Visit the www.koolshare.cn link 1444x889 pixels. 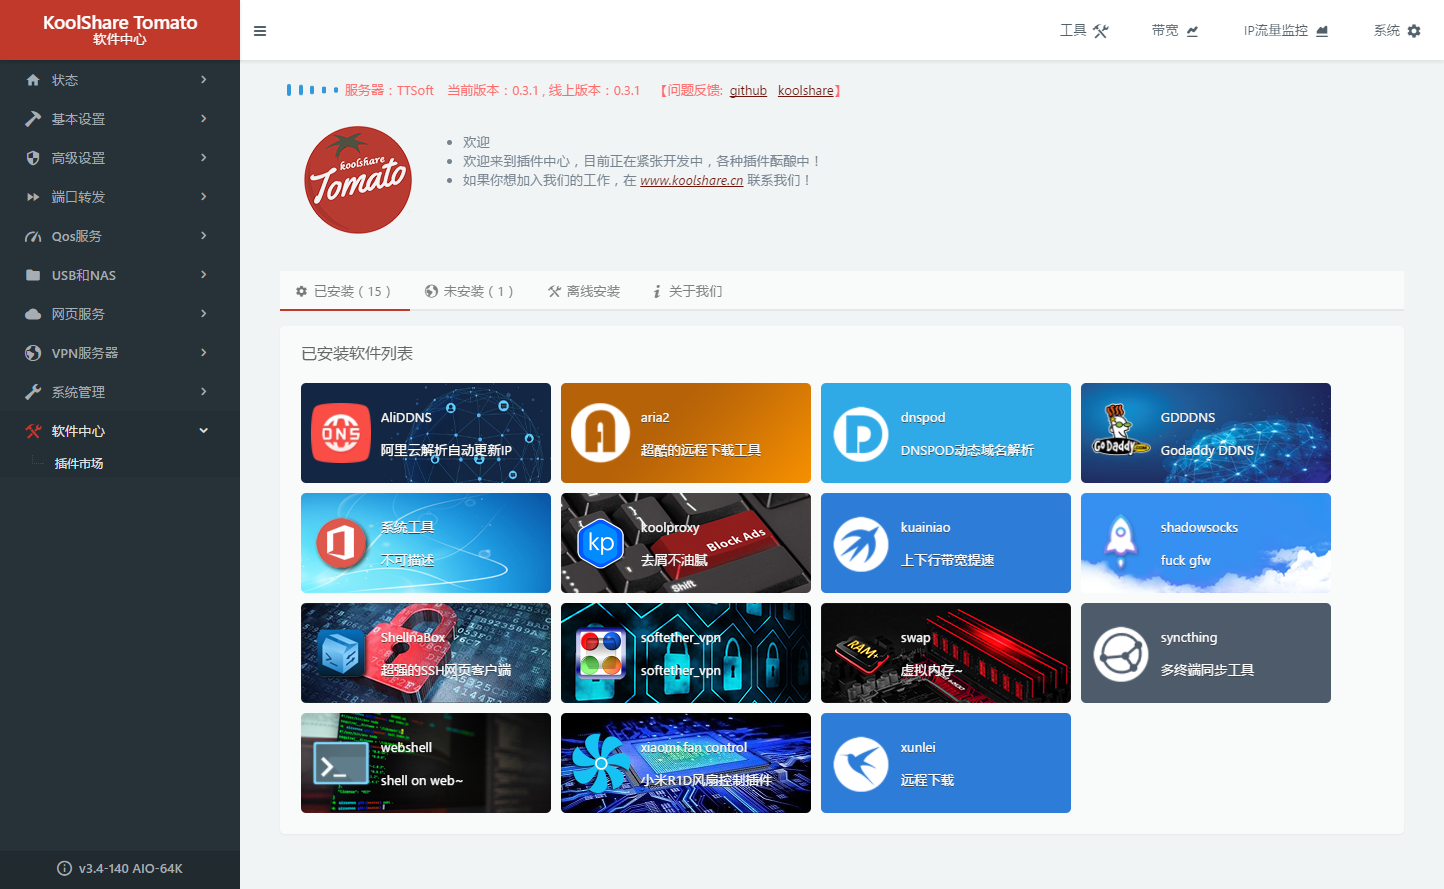pos(691,180)
